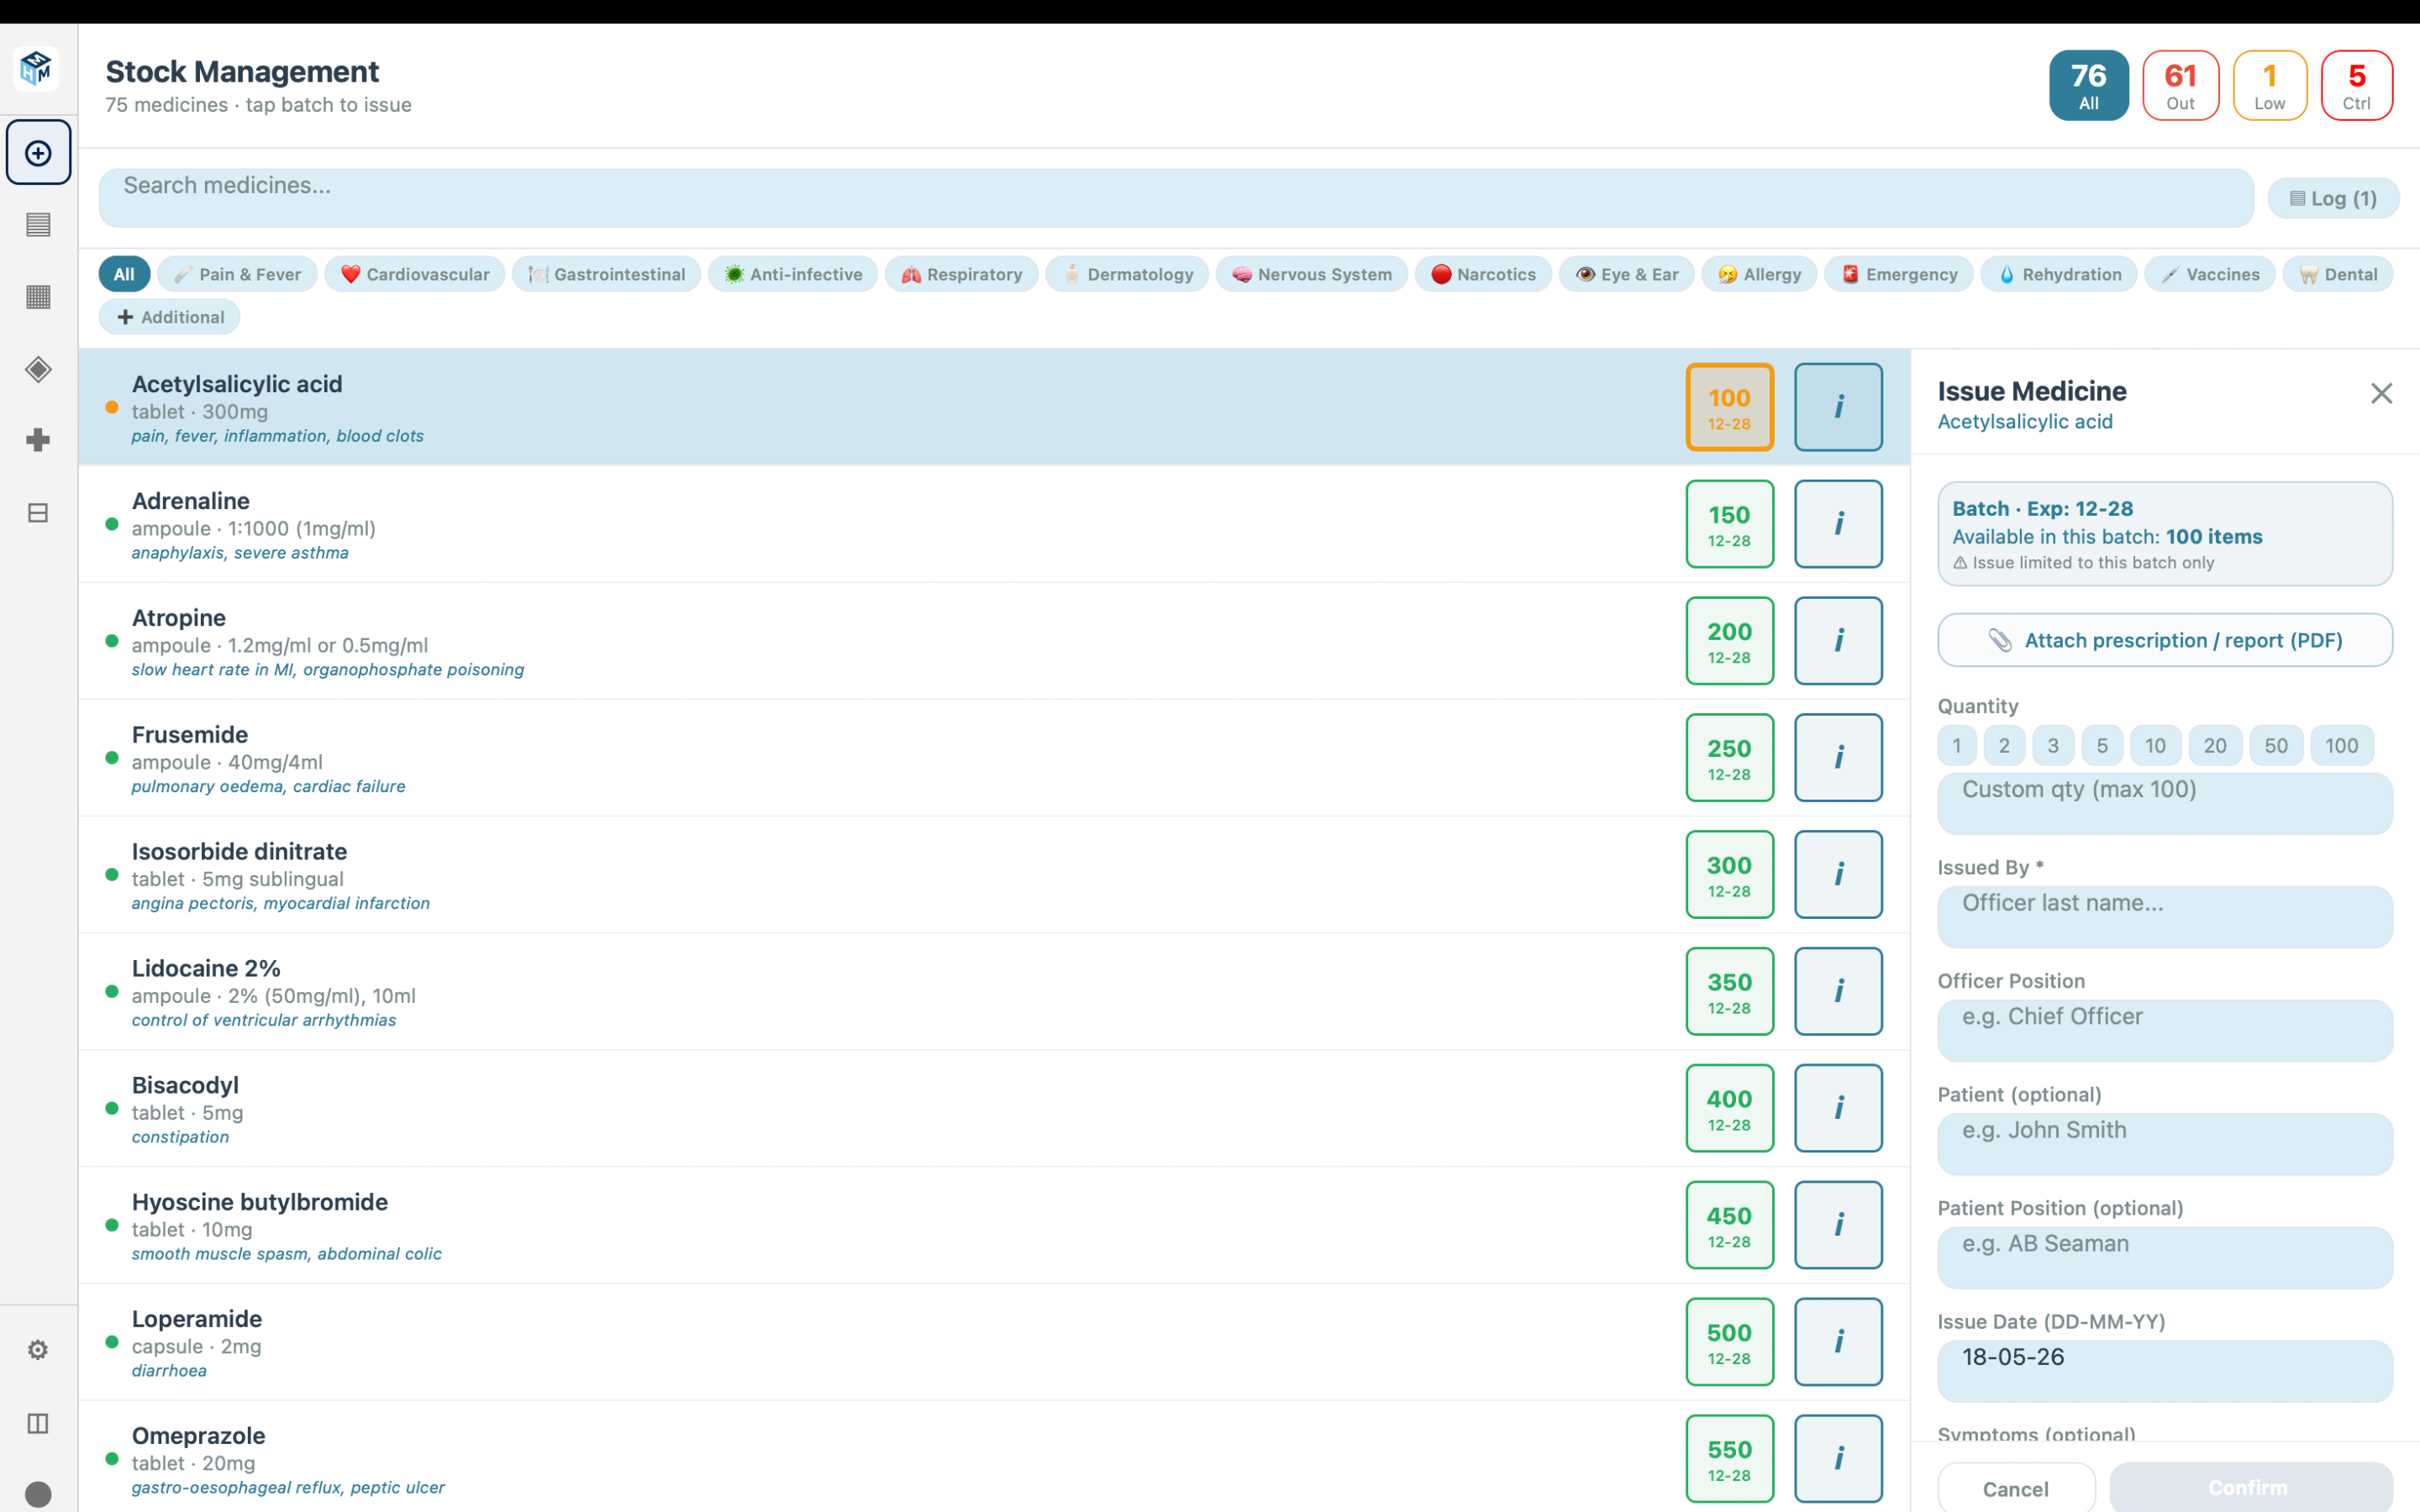The width and height of the screenshot is (2420, 1512).
Task: Open info for Adrenaline
Action: point(1838,524)
